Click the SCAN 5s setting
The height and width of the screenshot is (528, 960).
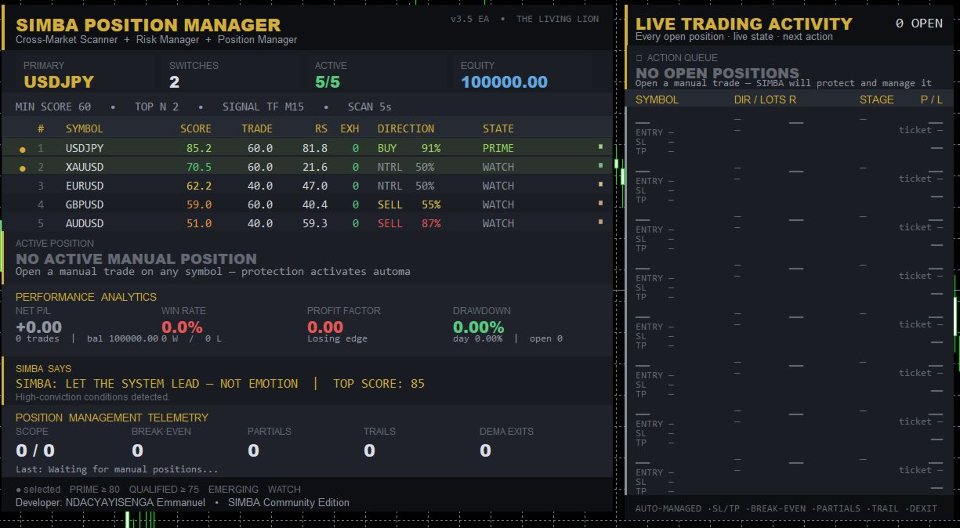click(x=370, y=107)
